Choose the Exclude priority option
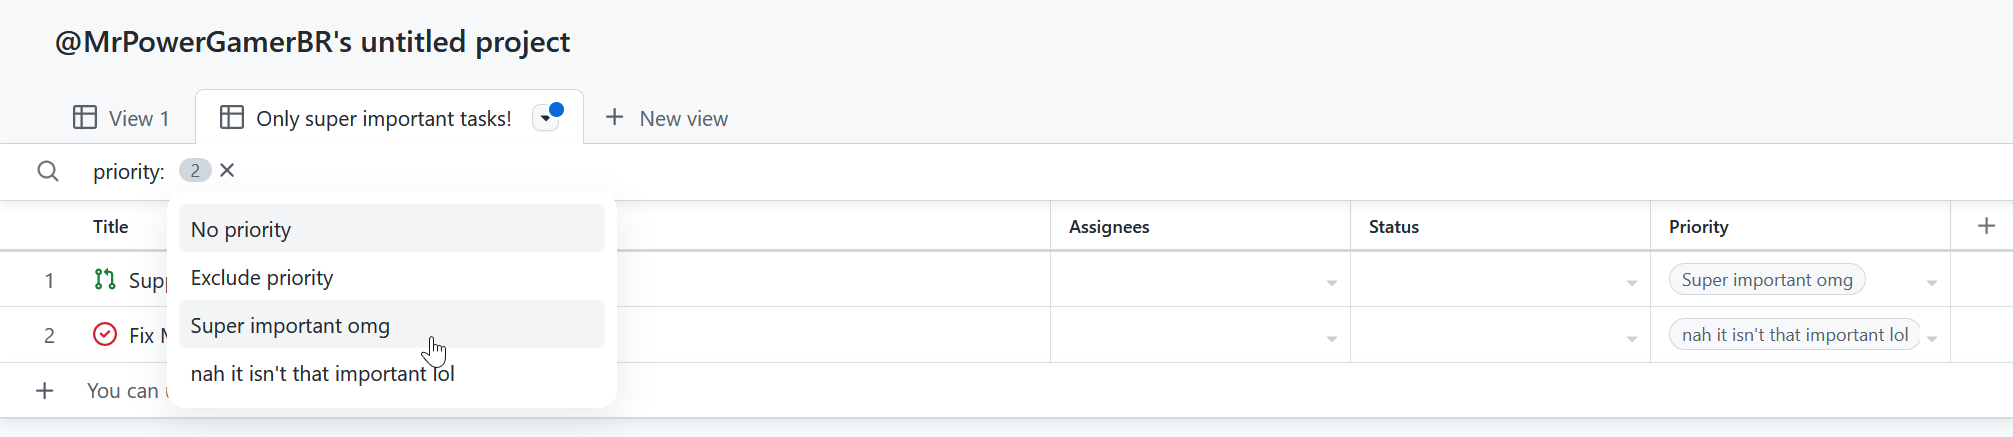 click(x=392, y=277)
